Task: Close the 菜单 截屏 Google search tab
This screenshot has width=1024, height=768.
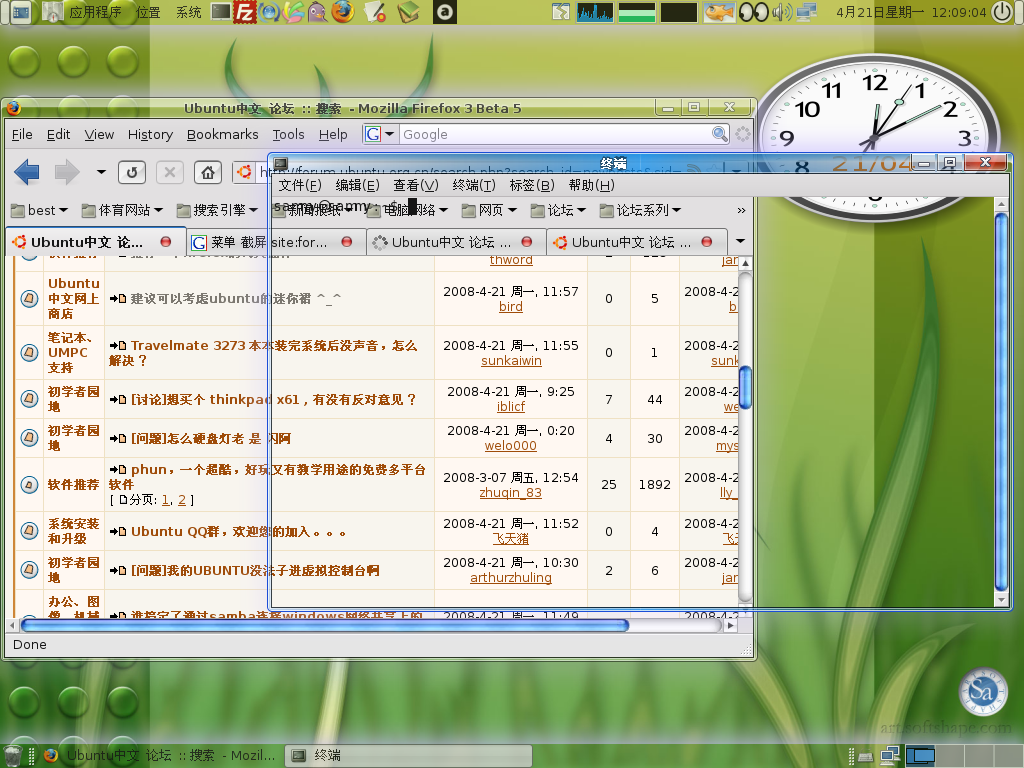Action: [347, 242]
